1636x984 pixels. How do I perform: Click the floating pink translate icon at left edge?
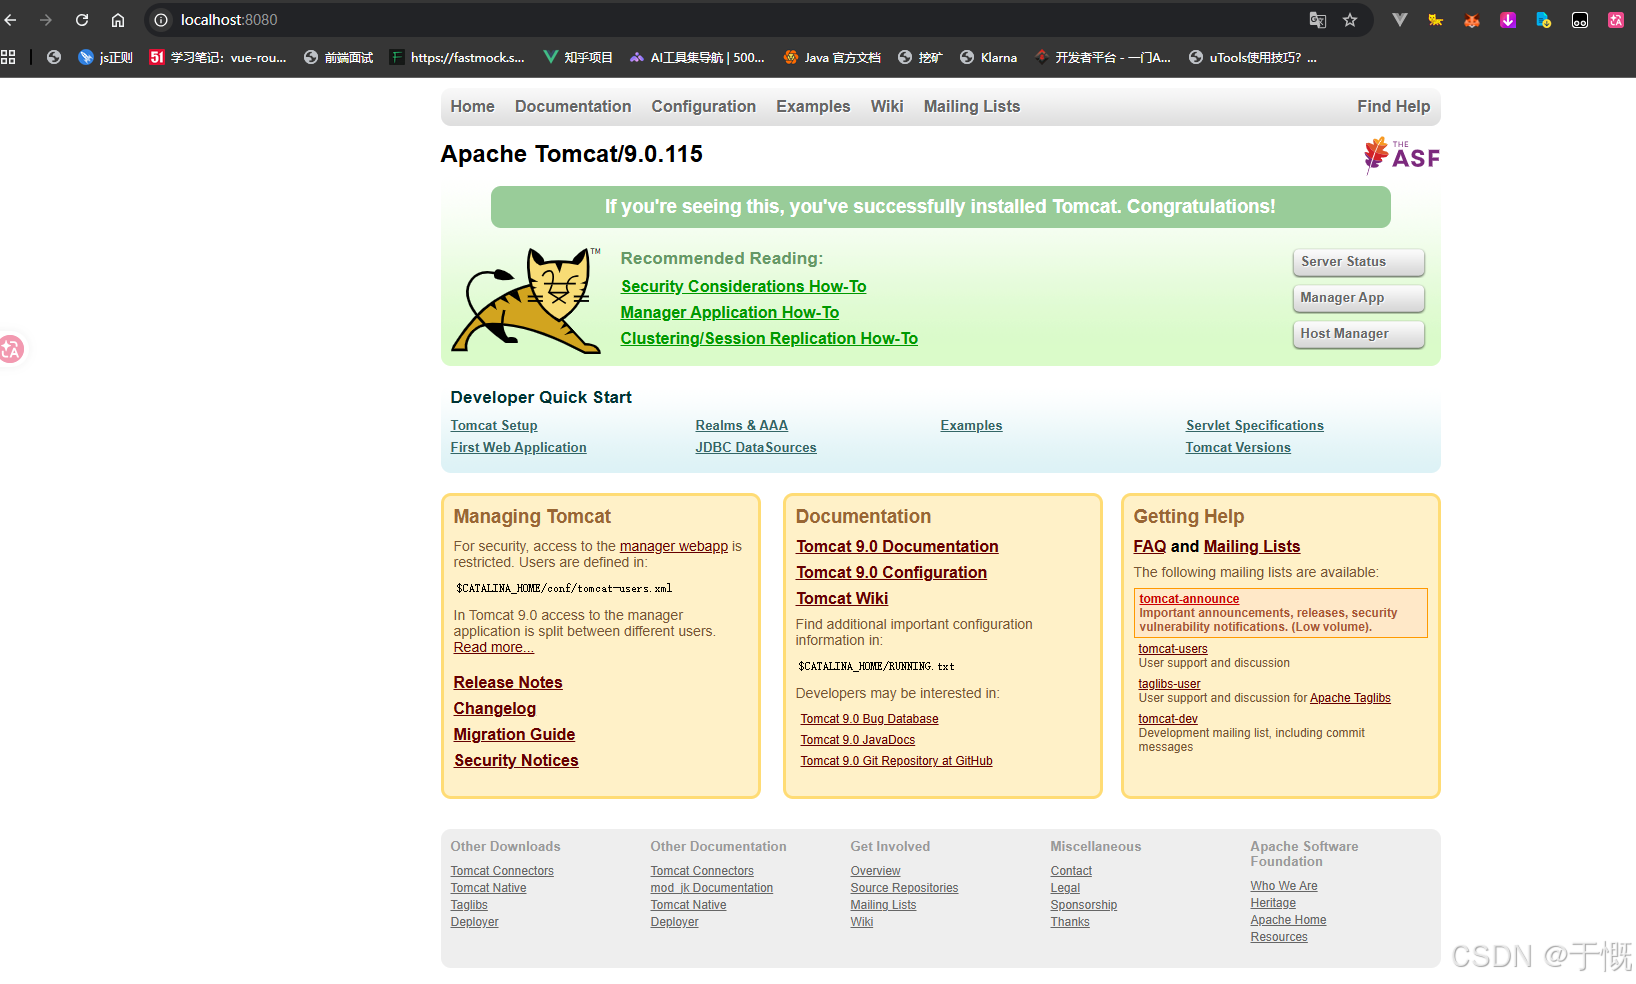click(11, 349)
